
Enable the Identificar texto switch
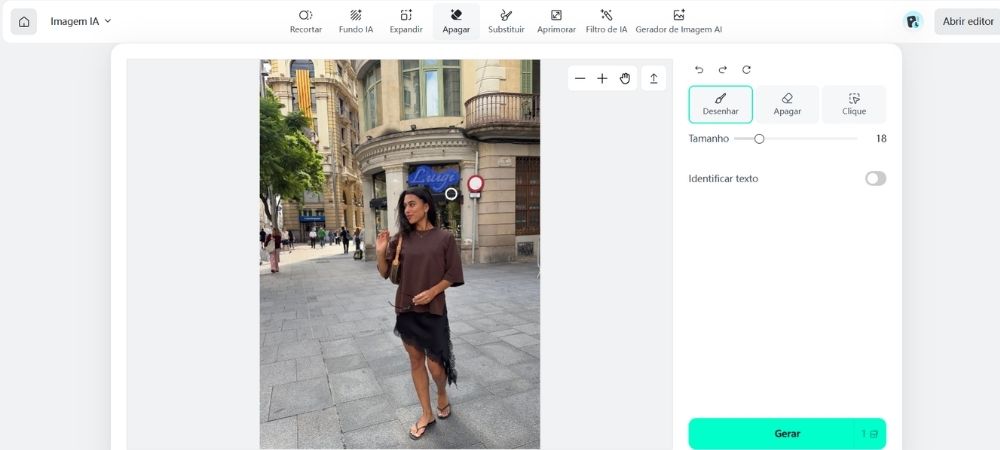(876, 178)
